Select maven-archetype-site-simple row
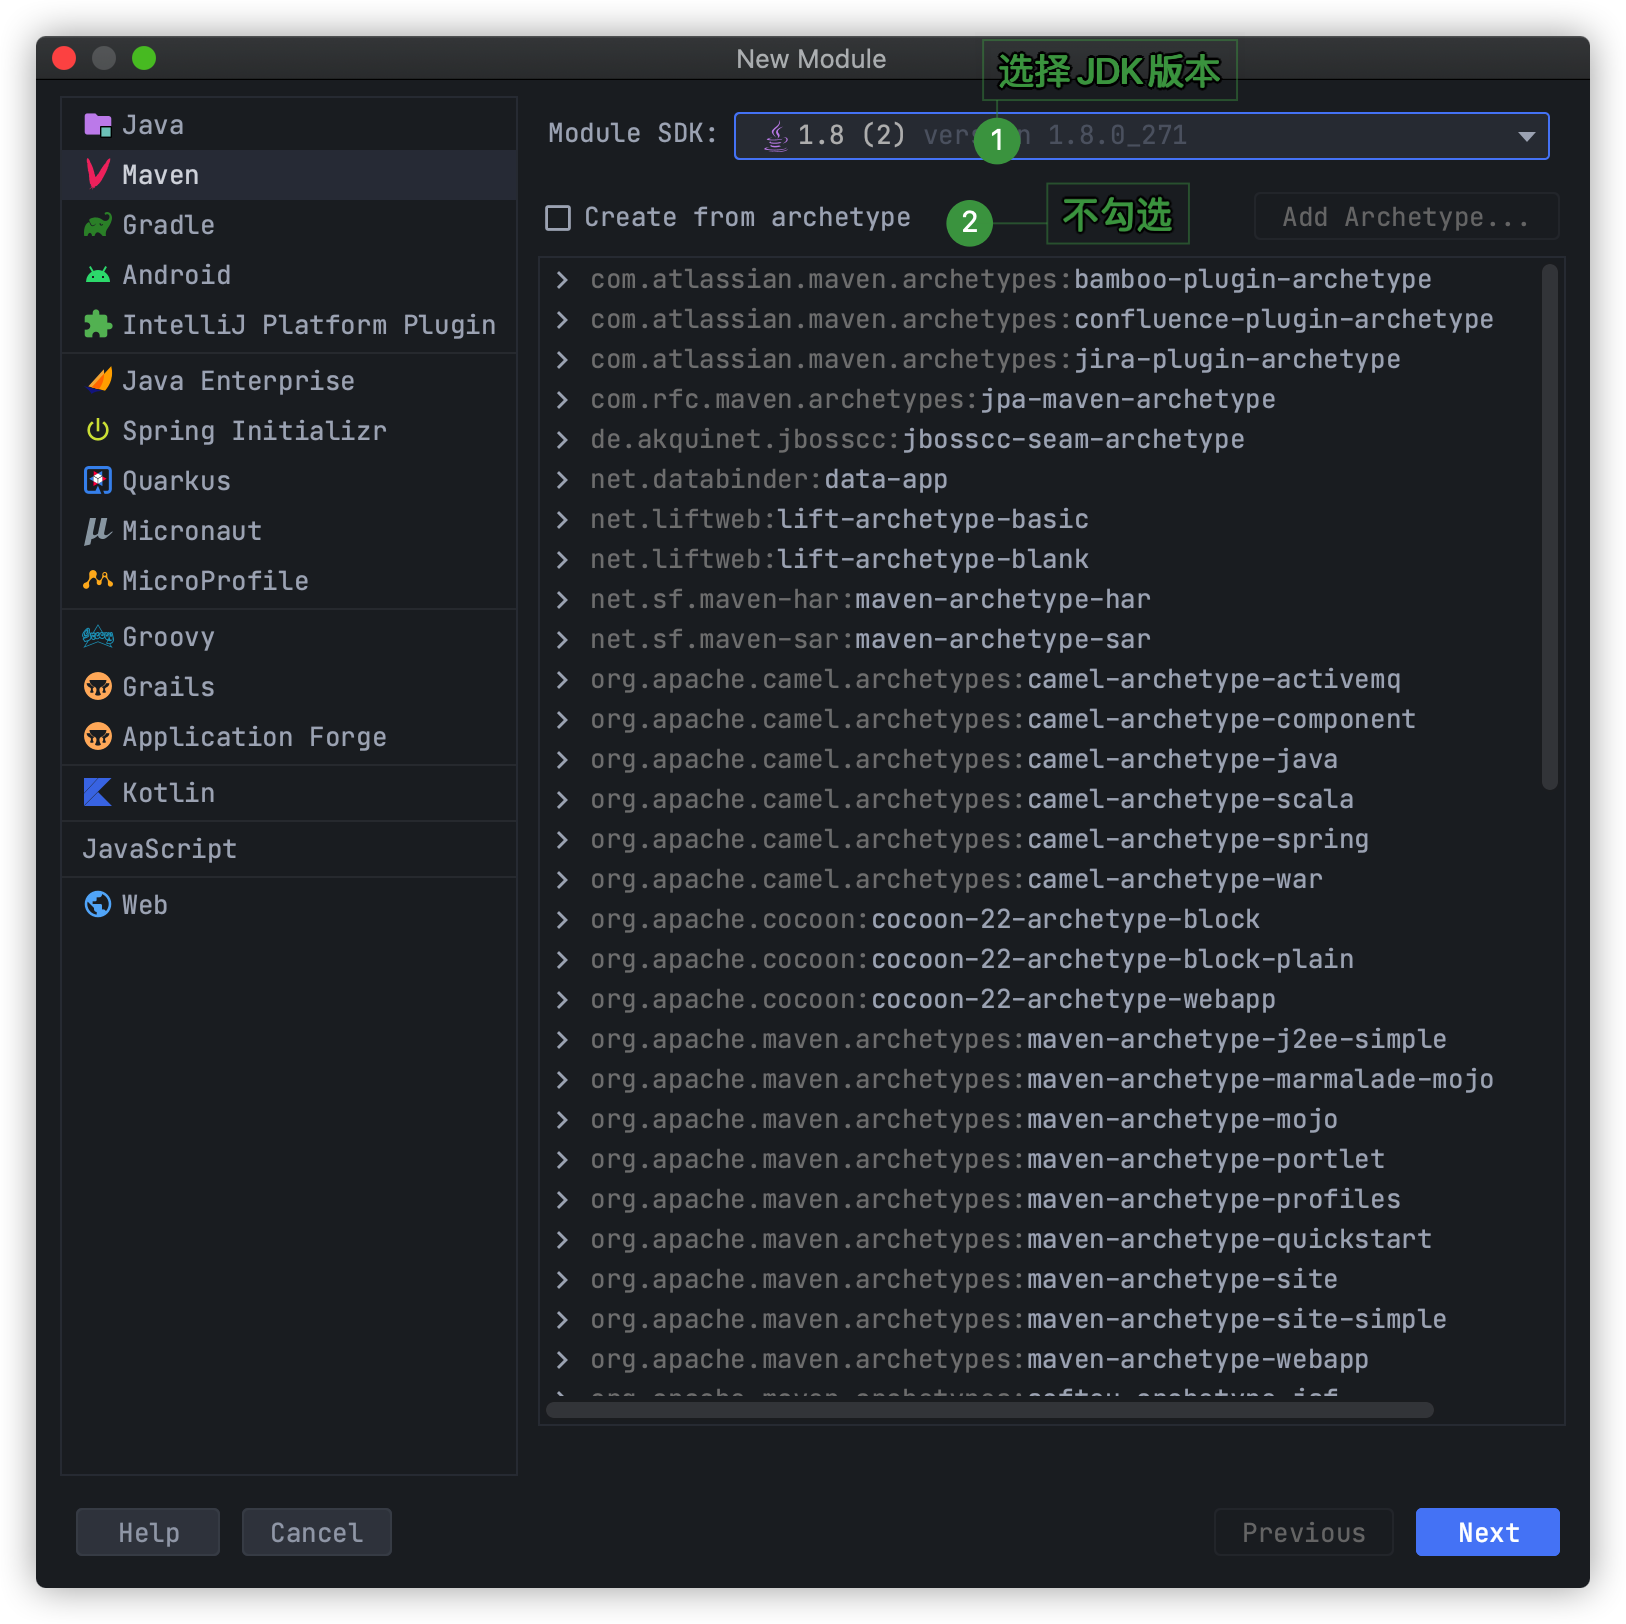The image size is (1626, 1624). point(1040,1320)
